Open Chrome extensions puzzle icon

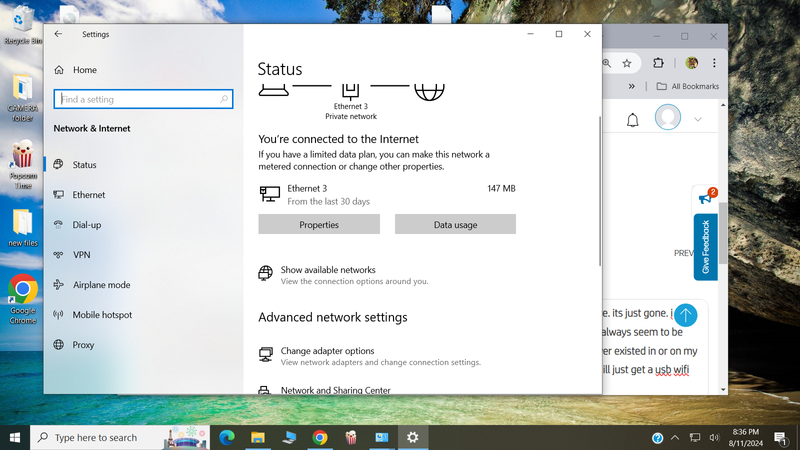(x=658, y=63)
